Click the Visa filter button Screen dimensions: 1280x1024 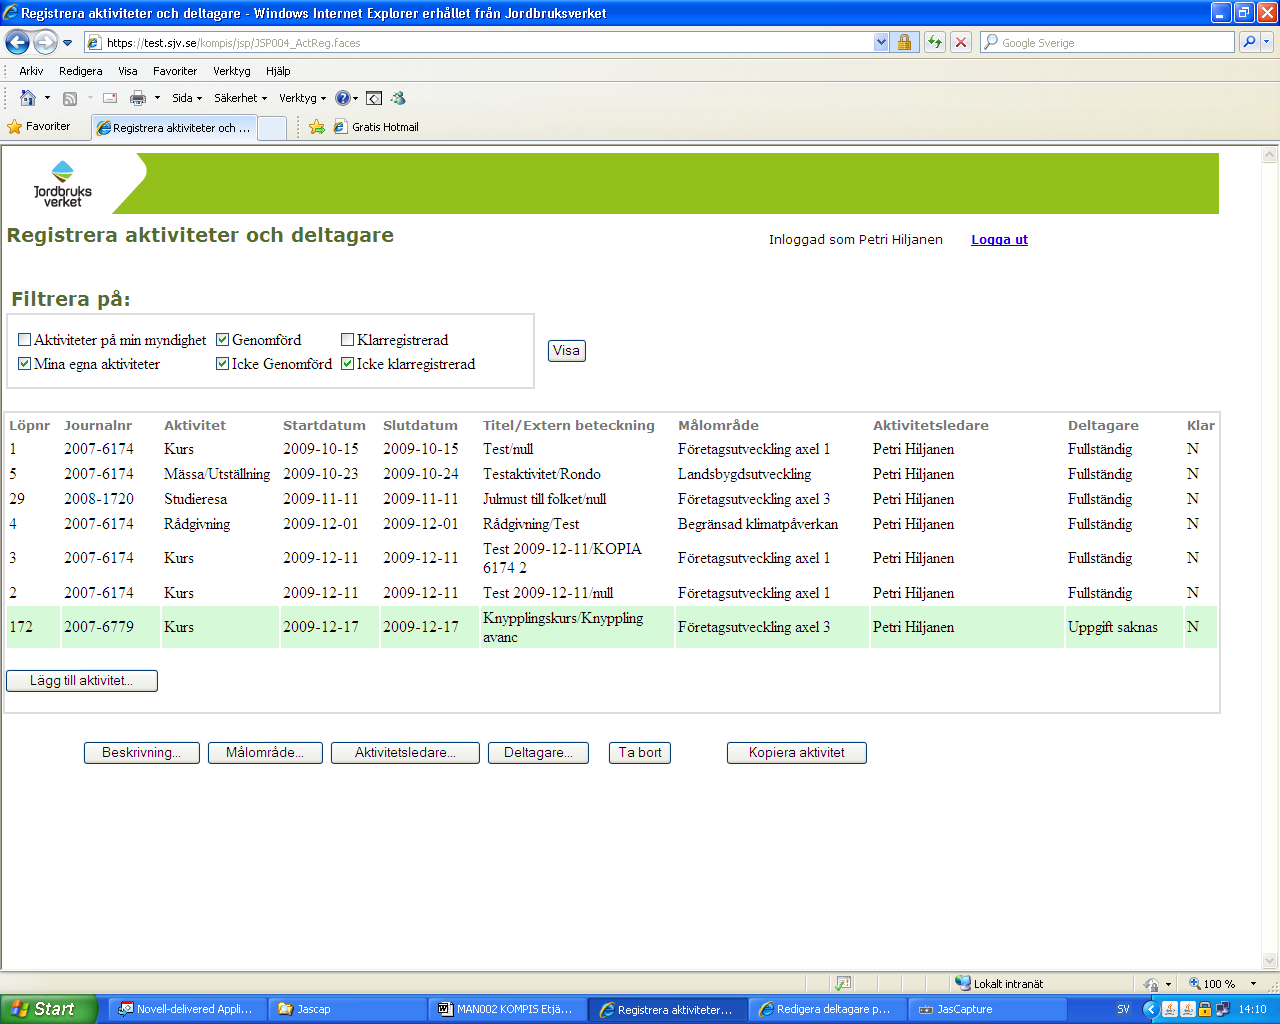[x=567, y=351]
